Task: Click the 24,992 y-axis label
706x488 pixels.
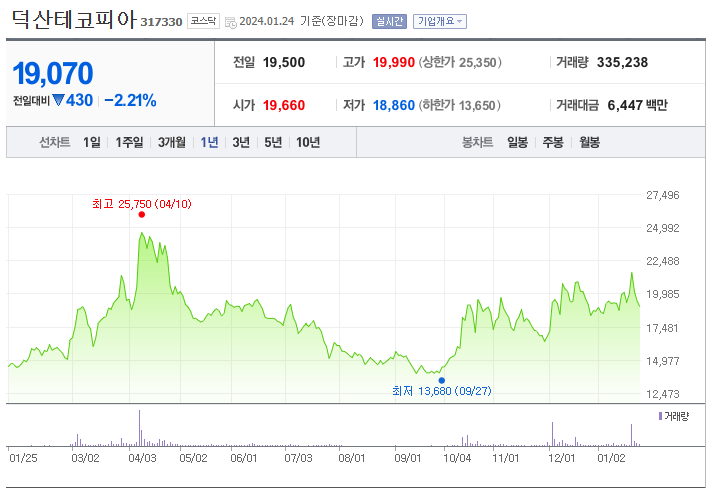Action: point(662,228)
